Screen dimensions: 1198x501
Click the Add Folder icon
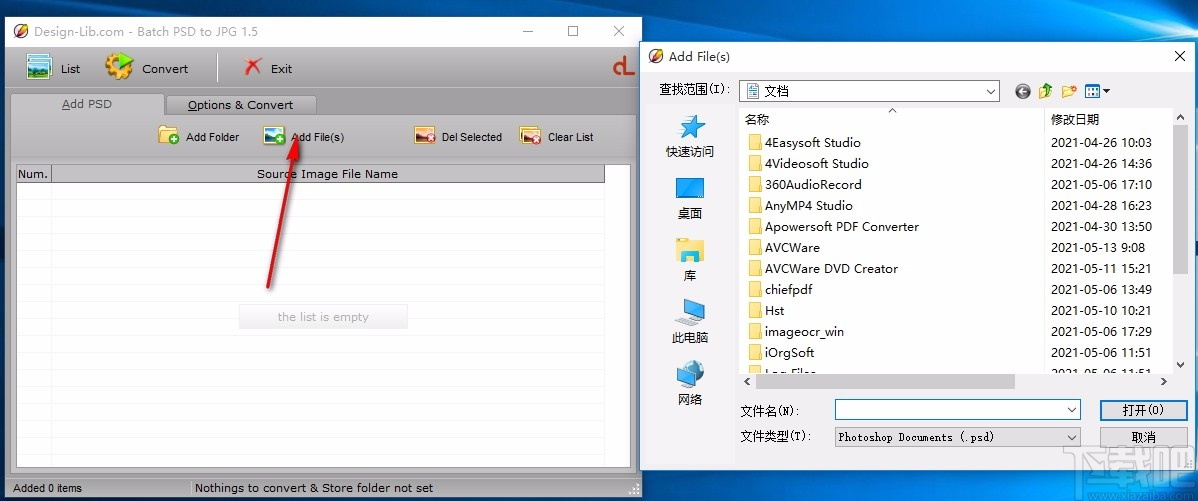coord(169,136)
